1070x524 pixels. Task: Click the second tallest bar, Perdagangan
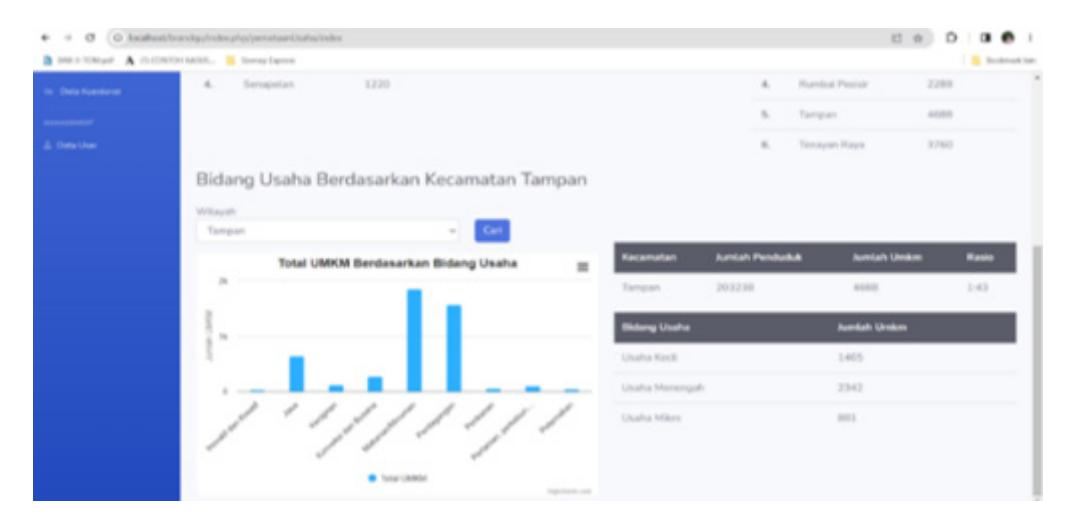tap(454, 348)
